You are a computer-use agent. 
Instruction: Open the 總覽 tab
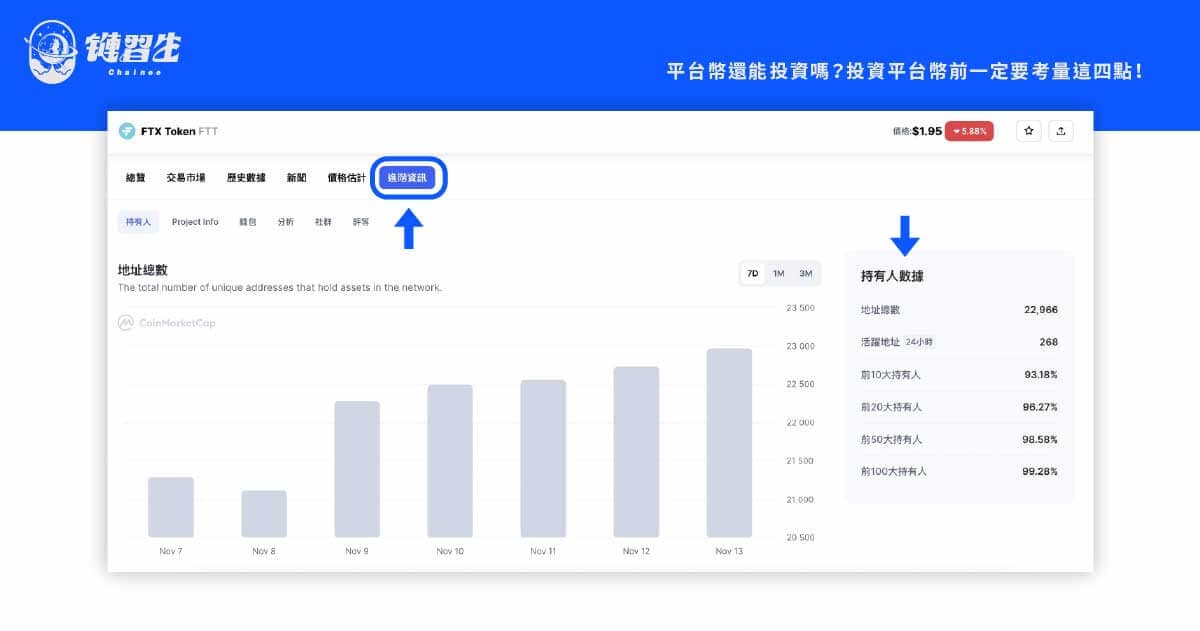pyautogui.click(x=135, y=178)
